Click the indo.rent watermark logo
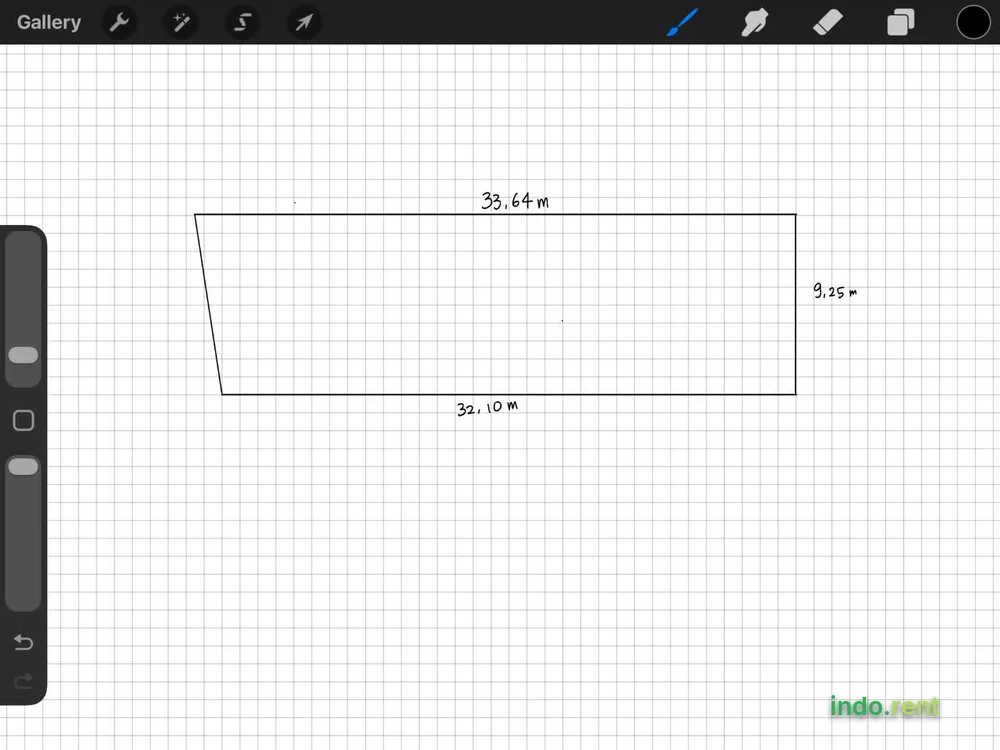Screen dimensions: 1000x750 (885, 707)
